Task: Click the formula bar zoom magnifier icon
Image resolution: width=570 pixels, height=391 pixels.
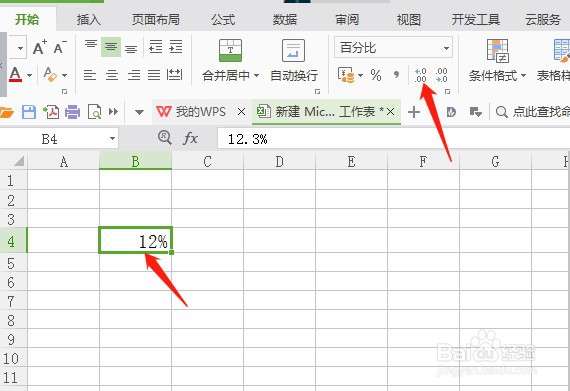Action: (165, 138)
